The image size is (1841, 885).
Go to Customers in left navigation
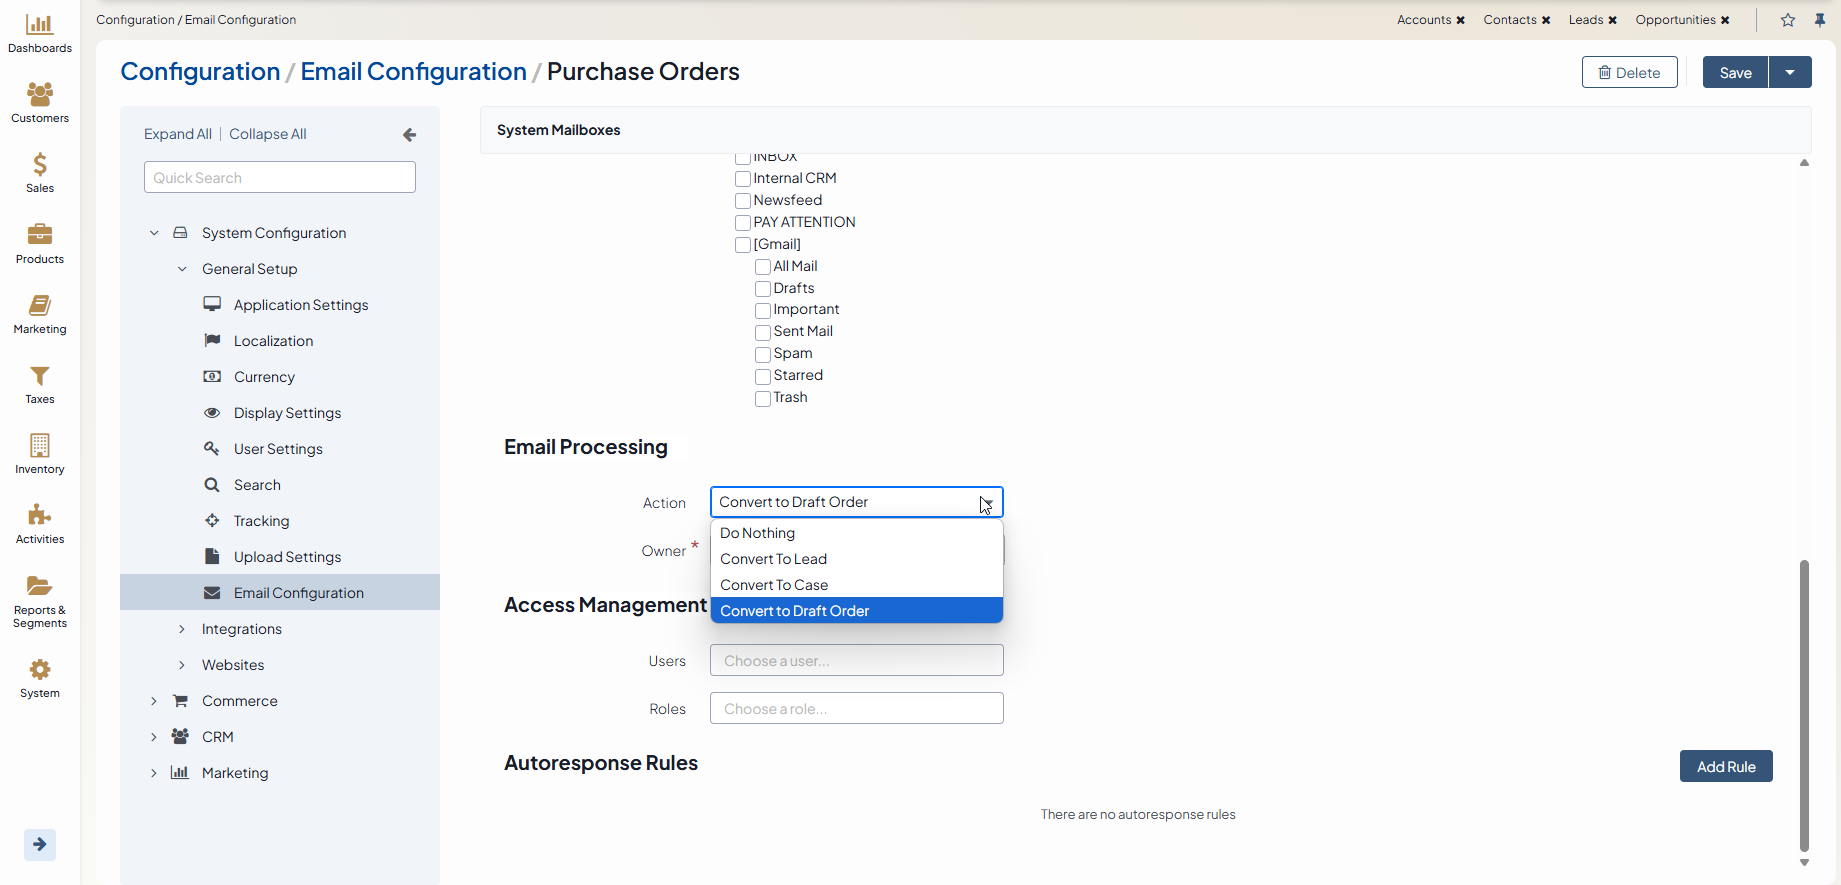[x=40, y=96]
